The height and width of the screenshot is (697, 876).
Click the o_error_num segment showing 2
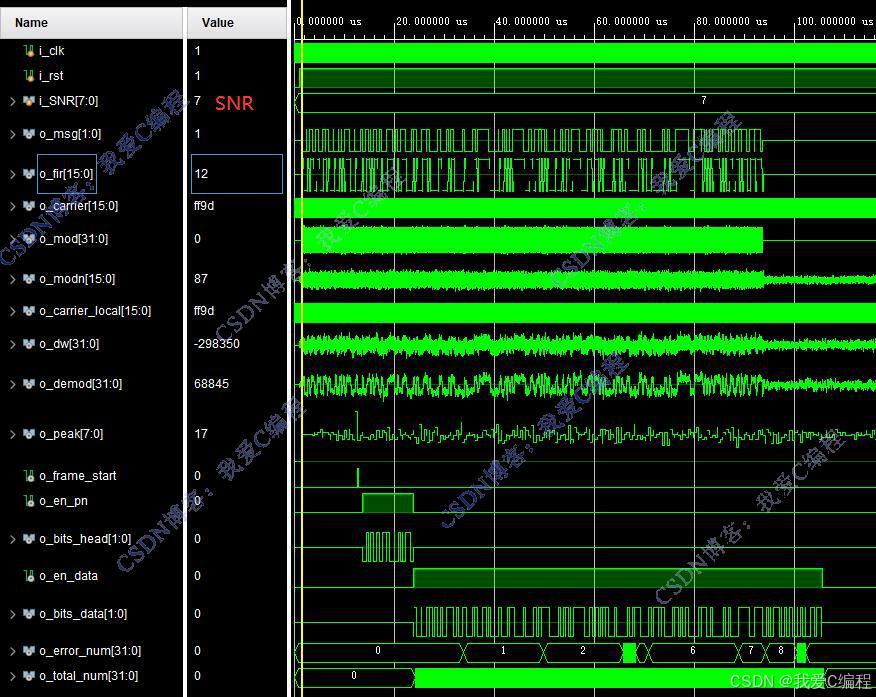coord(583,651)
